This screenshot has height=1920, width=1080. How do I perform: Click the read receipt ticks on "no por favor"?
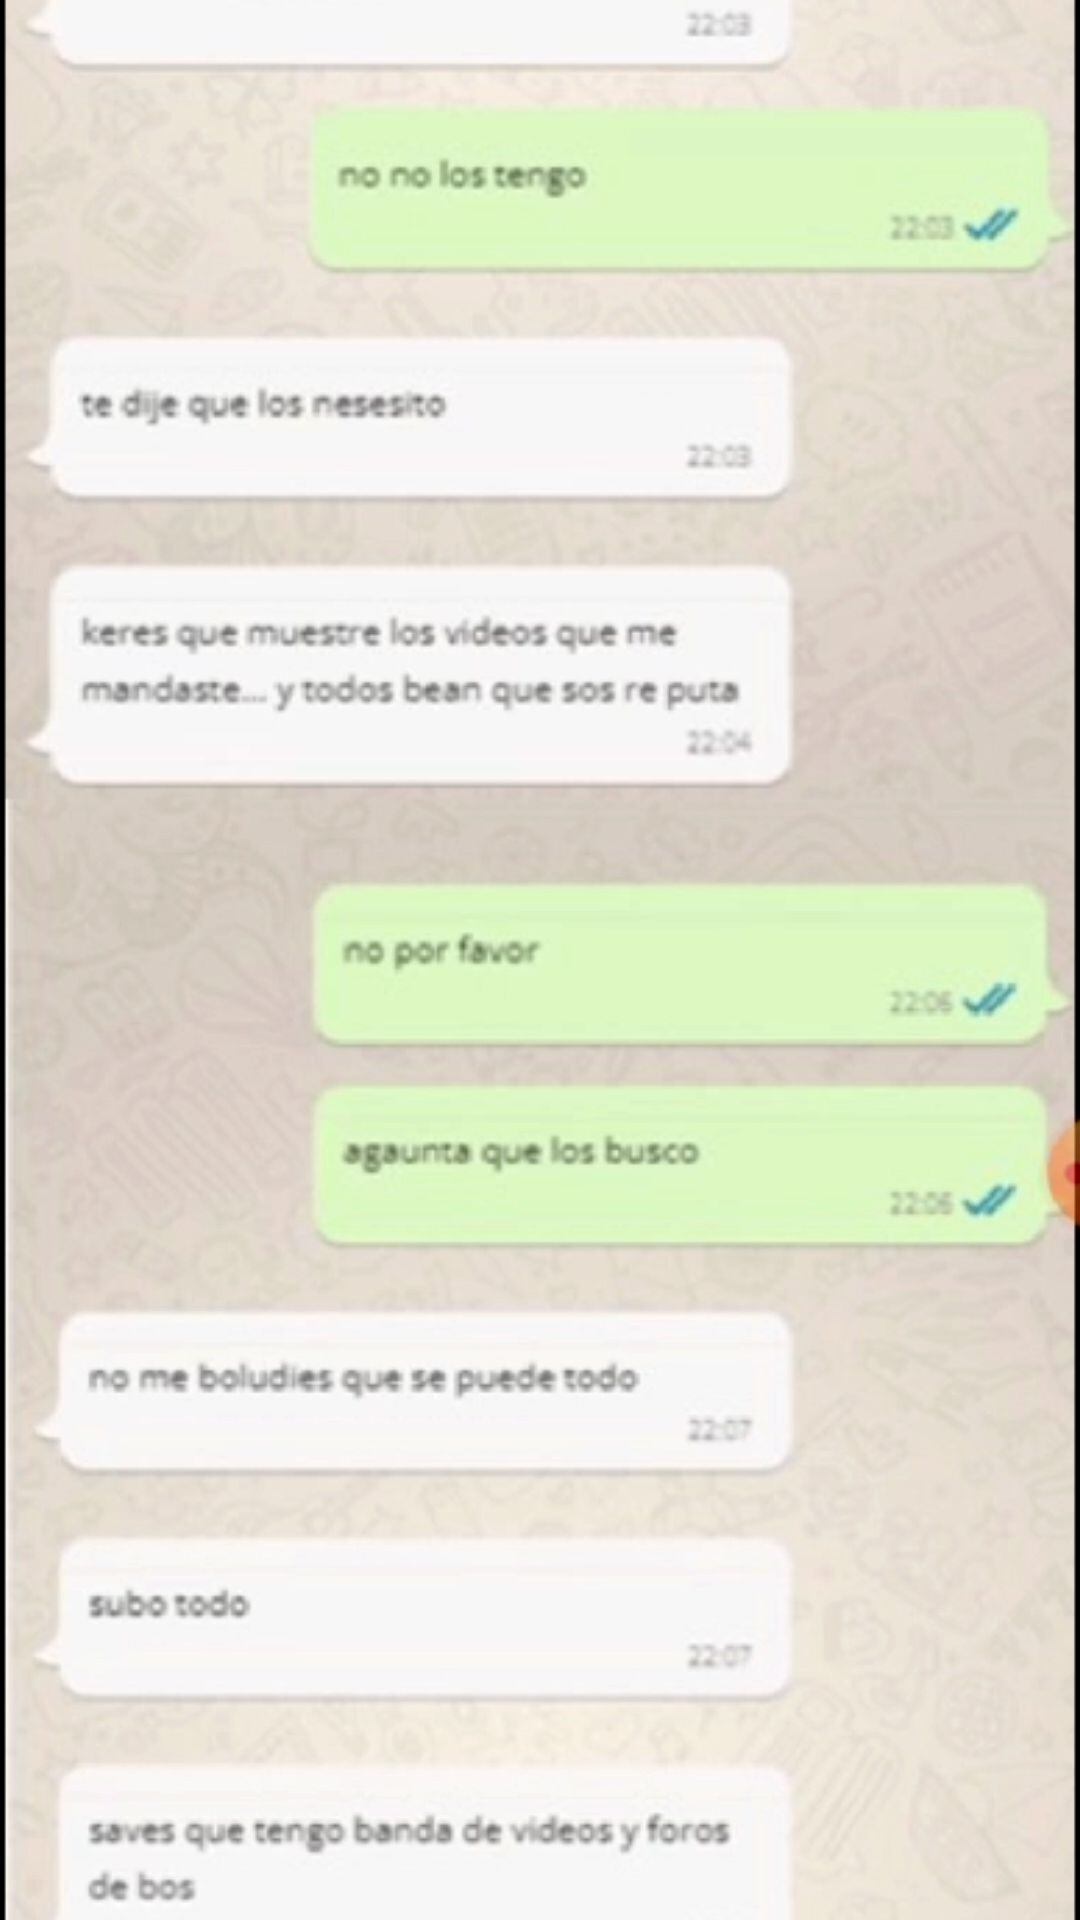coord(989,999)
